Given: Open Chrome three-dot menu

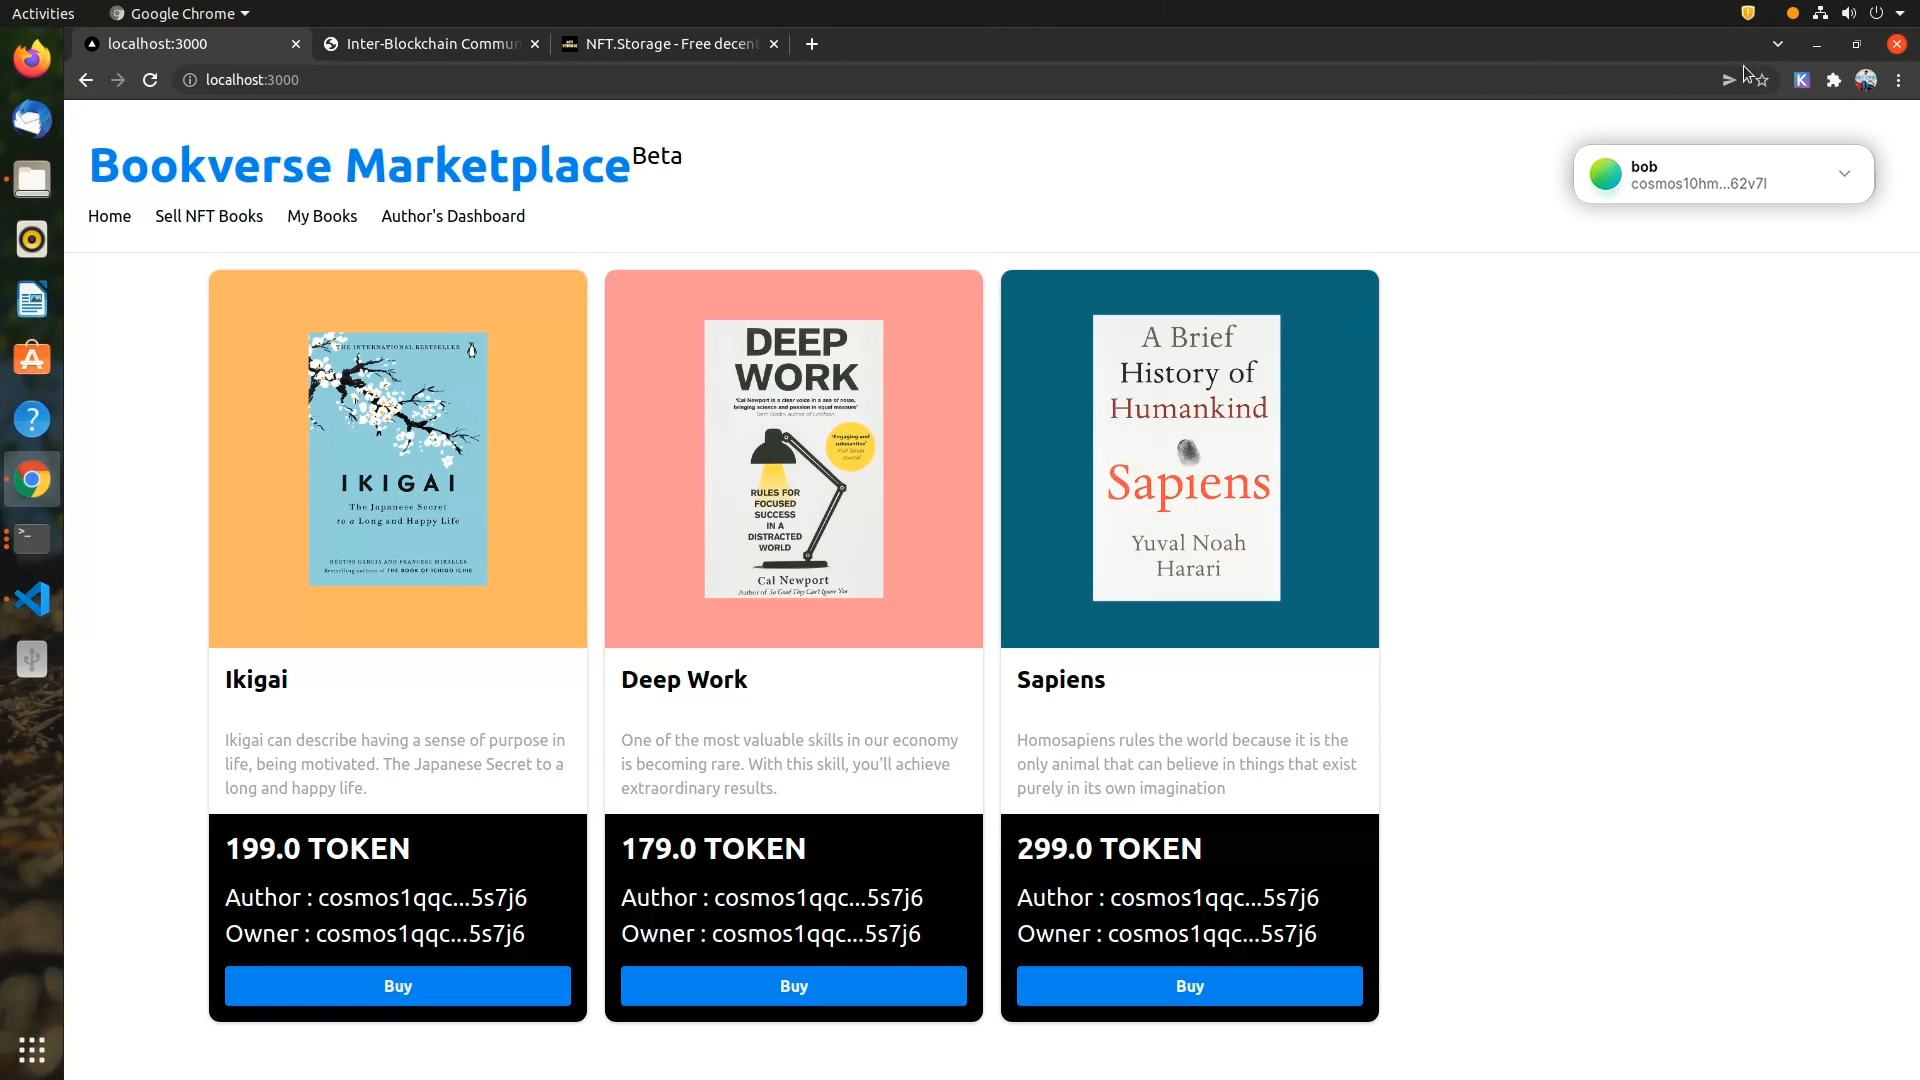Looking at the screenshot, I should click(x=1898, y=80).
